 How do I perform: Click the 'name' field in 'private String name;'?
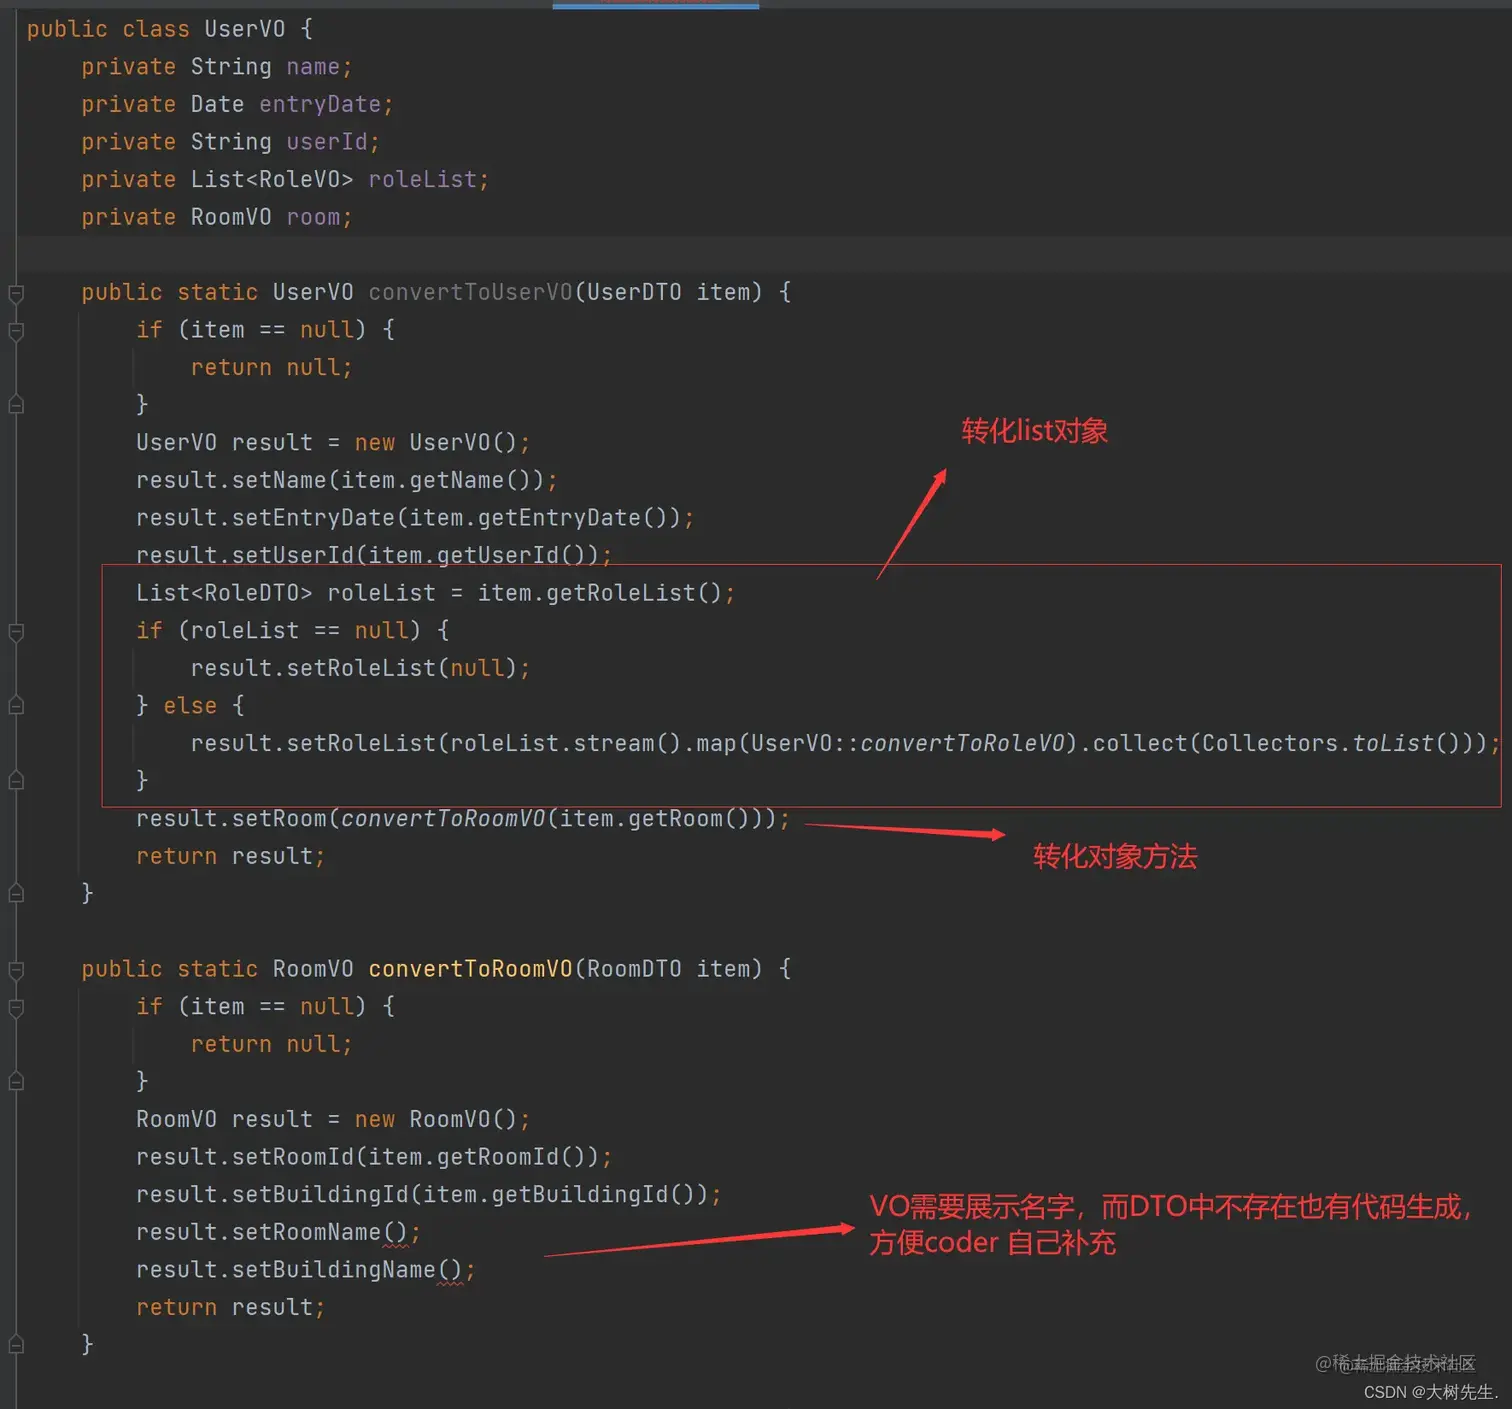pos(313,67)
